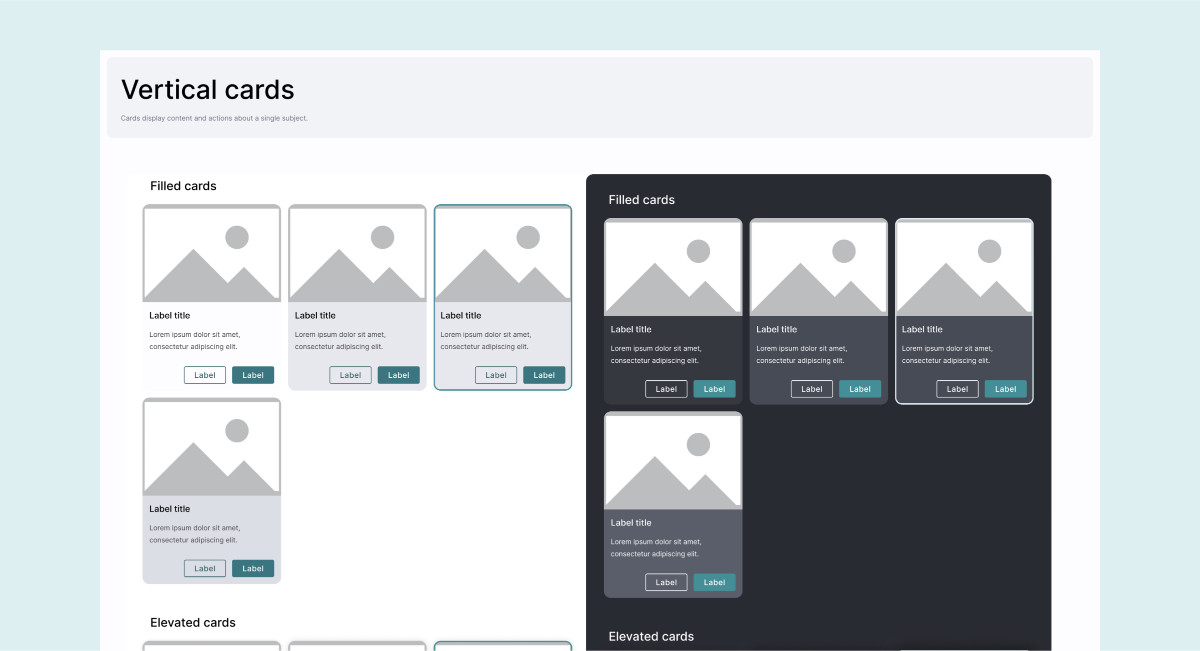Click the teal Label button on bottom dark card
1200x651 pixels.
(714, 581)
